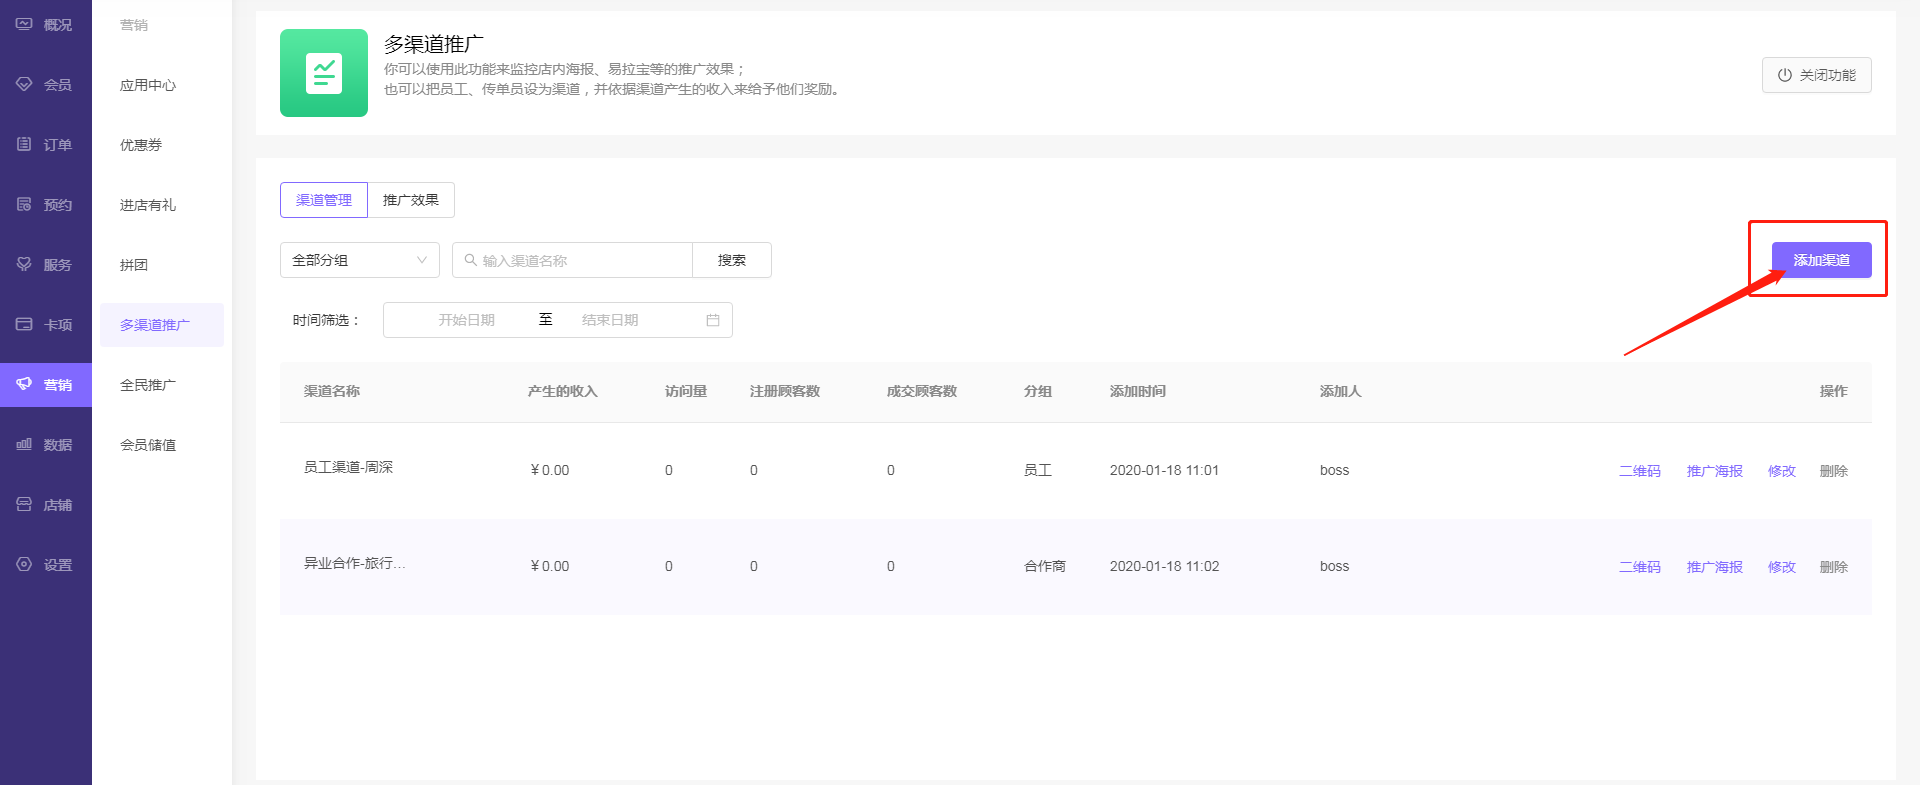Open 应用中心 in the submenu

point(148,85)
